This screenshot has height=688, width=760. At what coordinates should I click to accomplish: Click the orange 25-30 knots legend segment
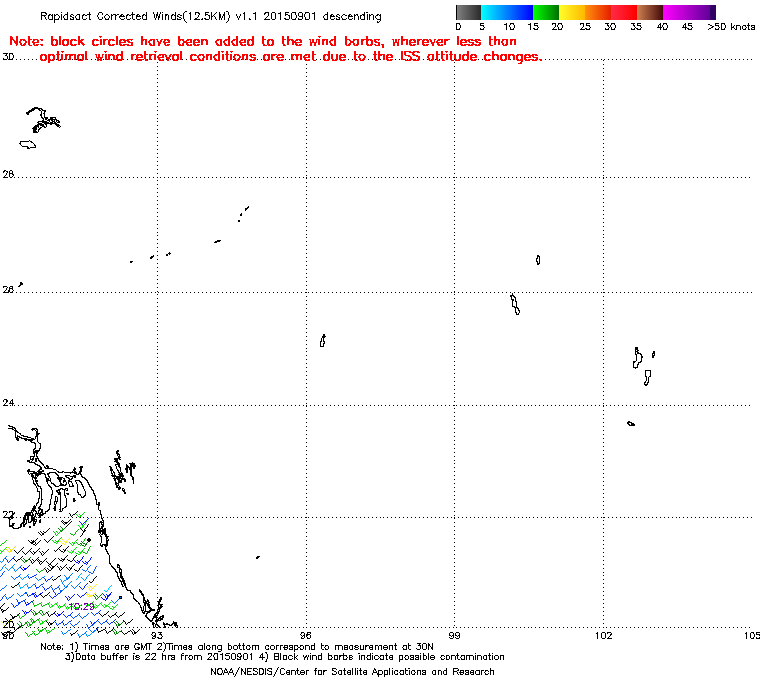[x=598, y=12]
